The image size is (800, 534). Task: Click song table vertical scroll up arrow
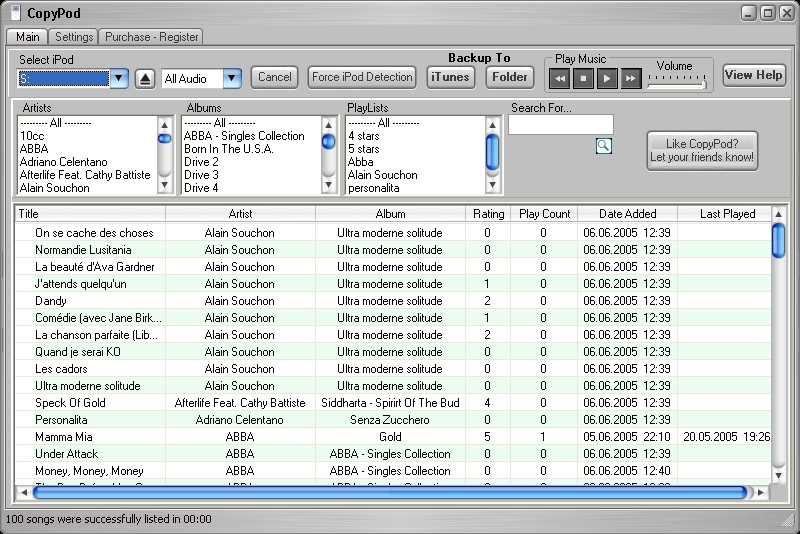coord(778,214)
